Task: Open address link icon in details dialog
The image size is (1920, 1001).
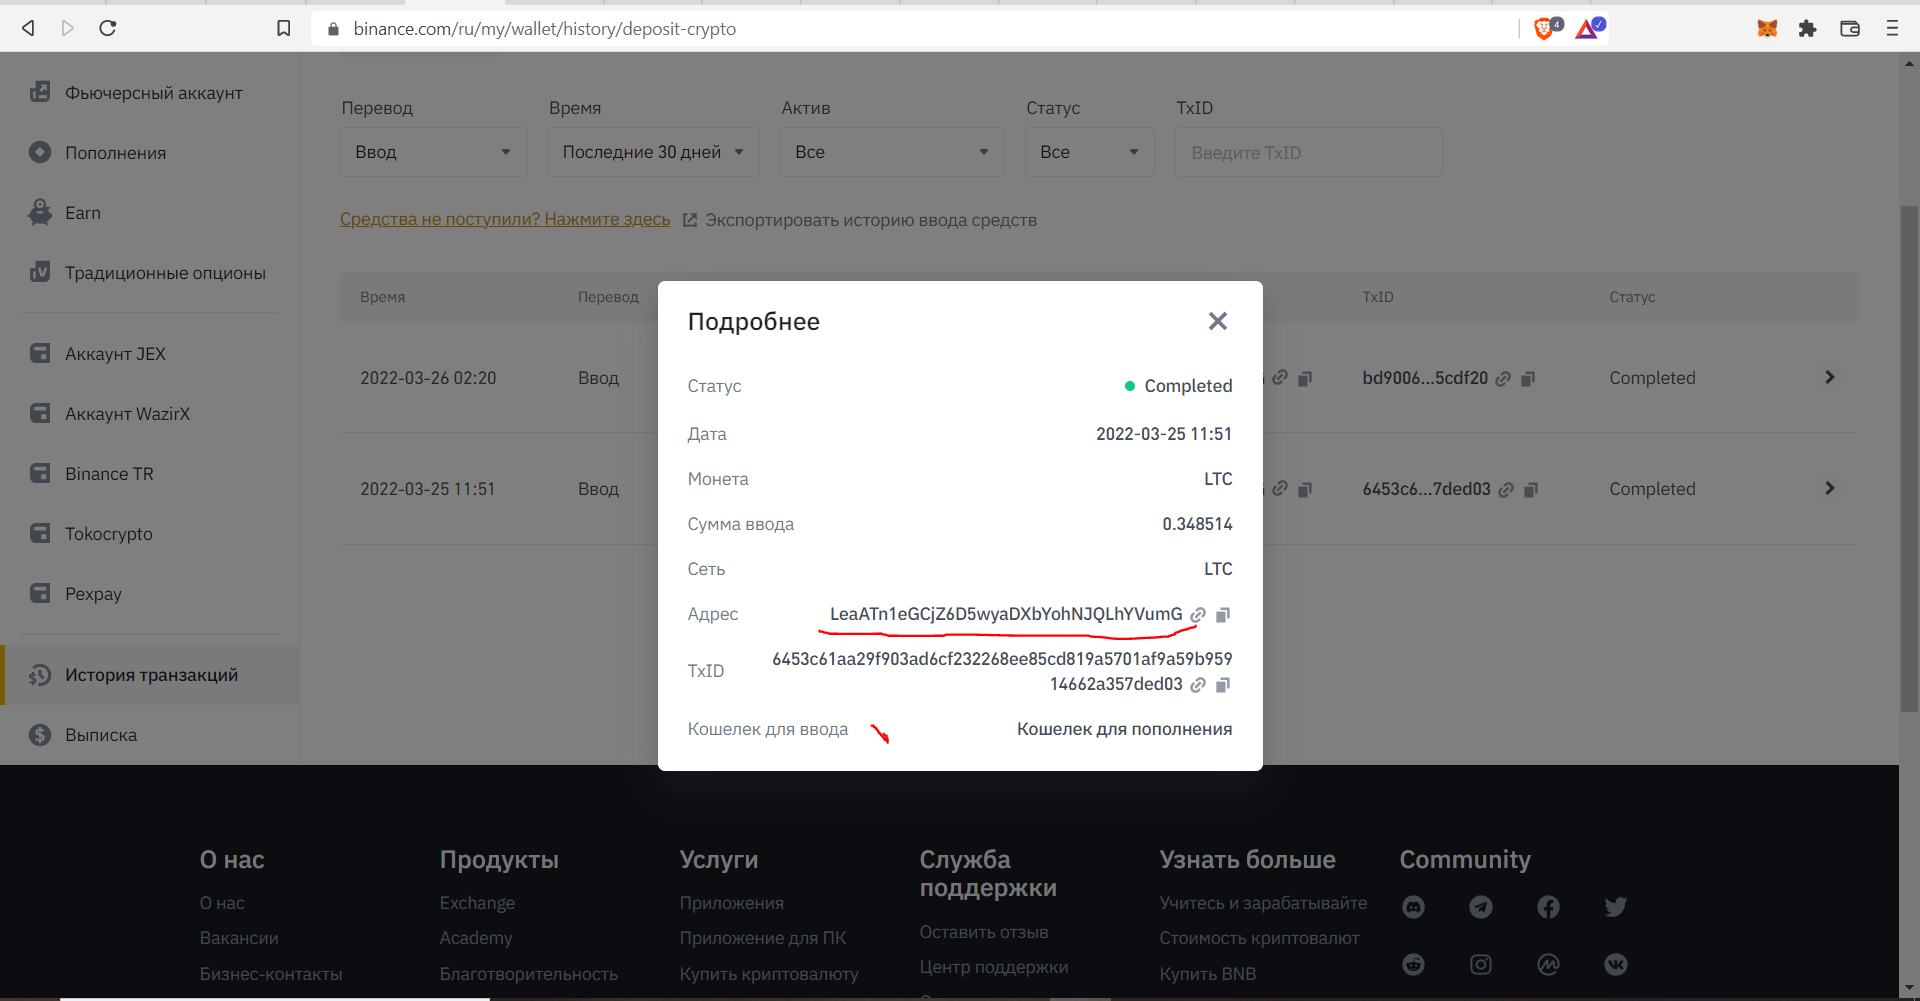Action: tap(1198, 615)
